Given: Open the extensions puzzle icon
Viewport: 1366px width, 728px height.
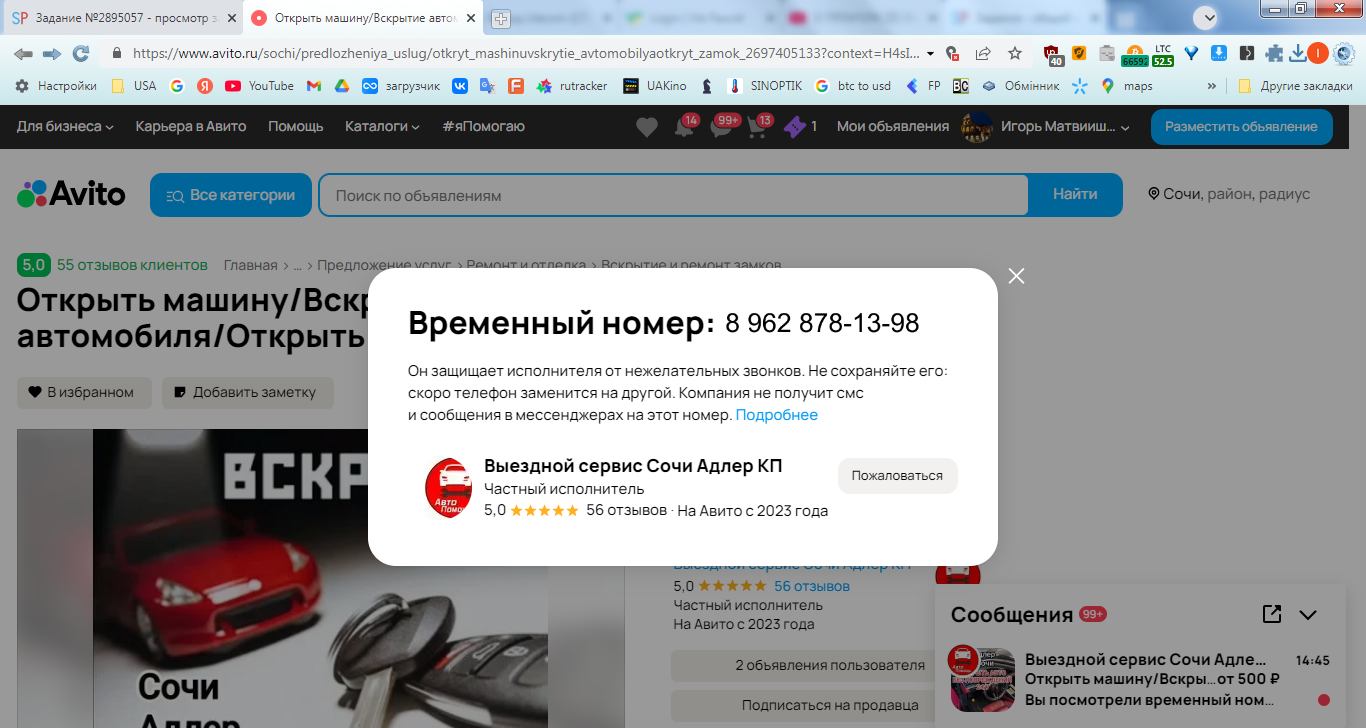Looking at the screenshot, I should point(1274,53).
